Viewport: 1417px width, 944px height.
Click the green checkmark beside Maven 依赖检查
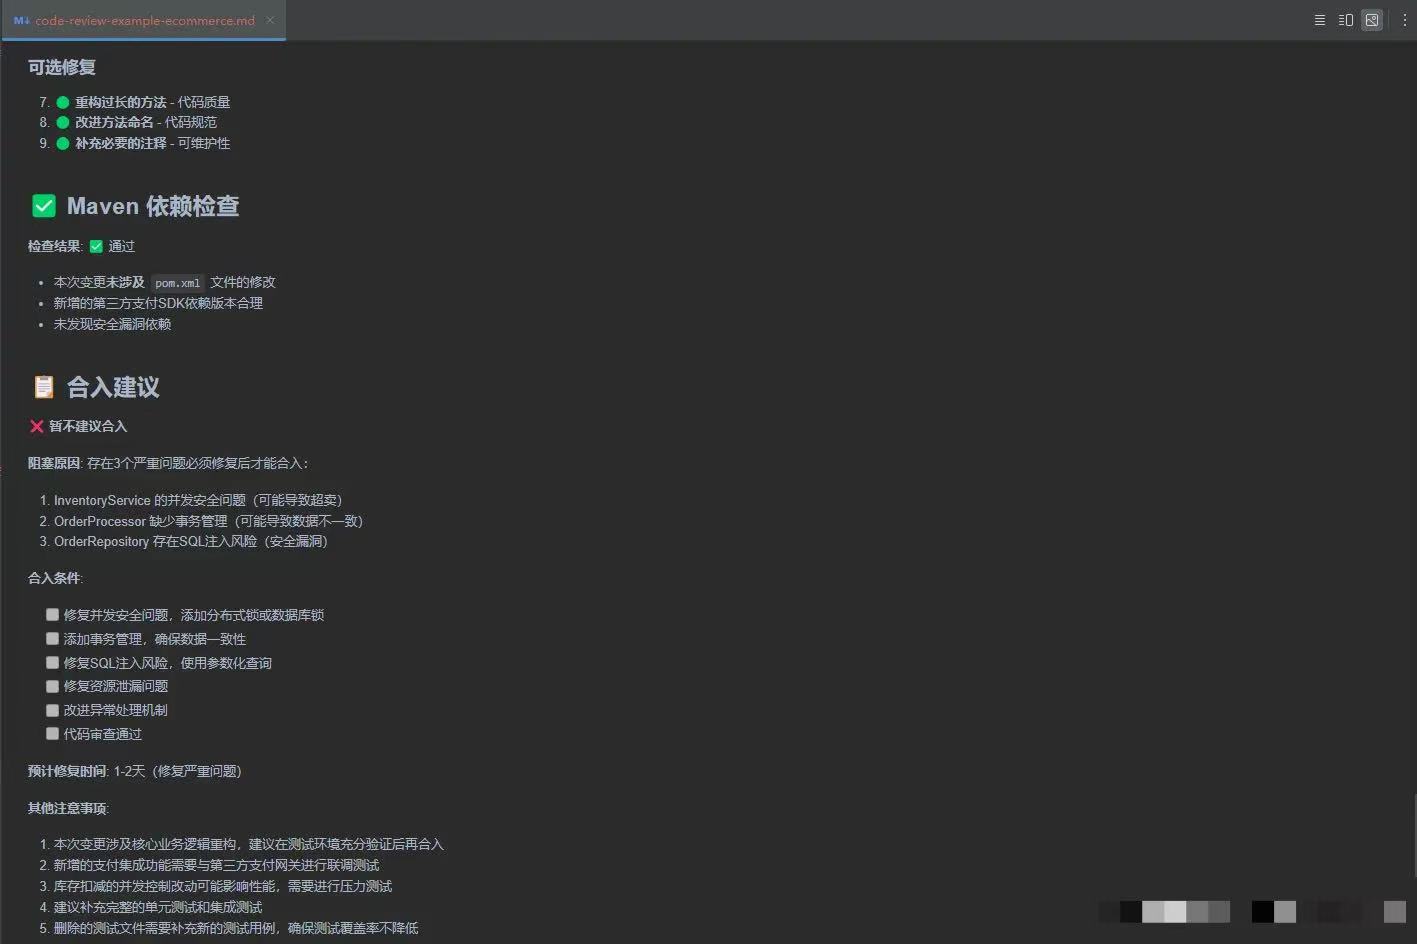(x=44, y=206)
